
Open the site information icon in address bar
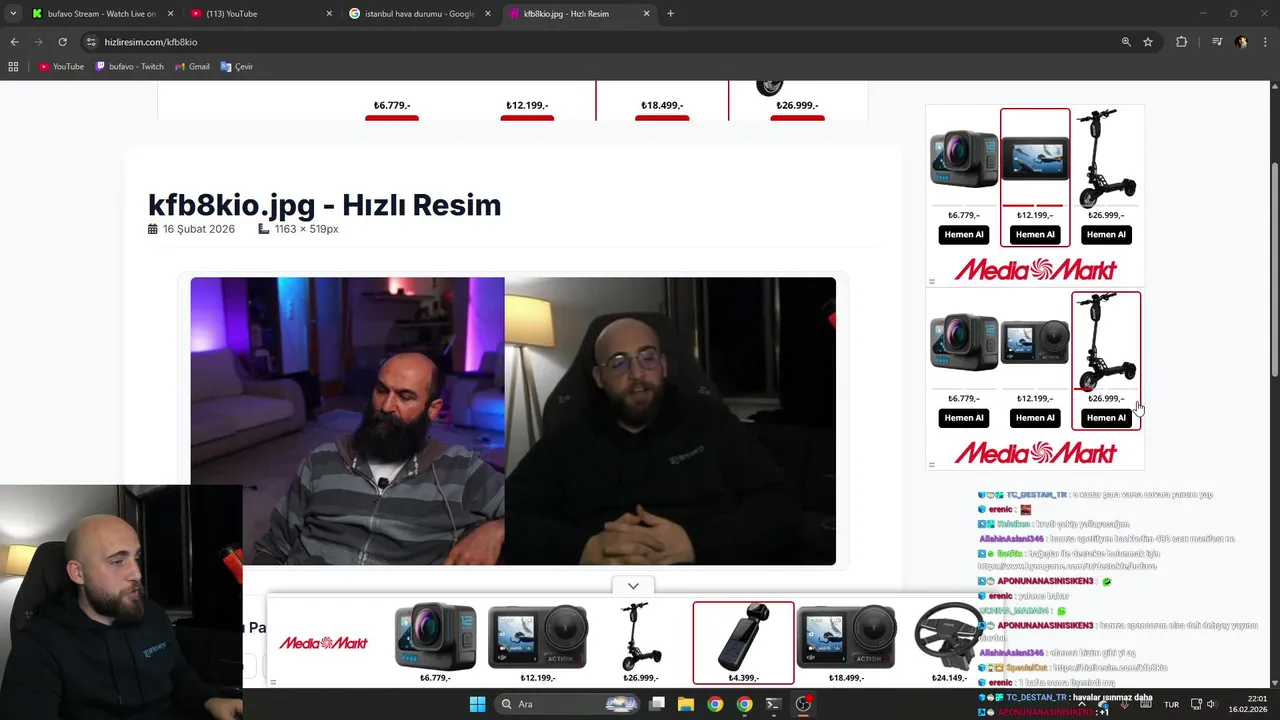pos(91,42)
